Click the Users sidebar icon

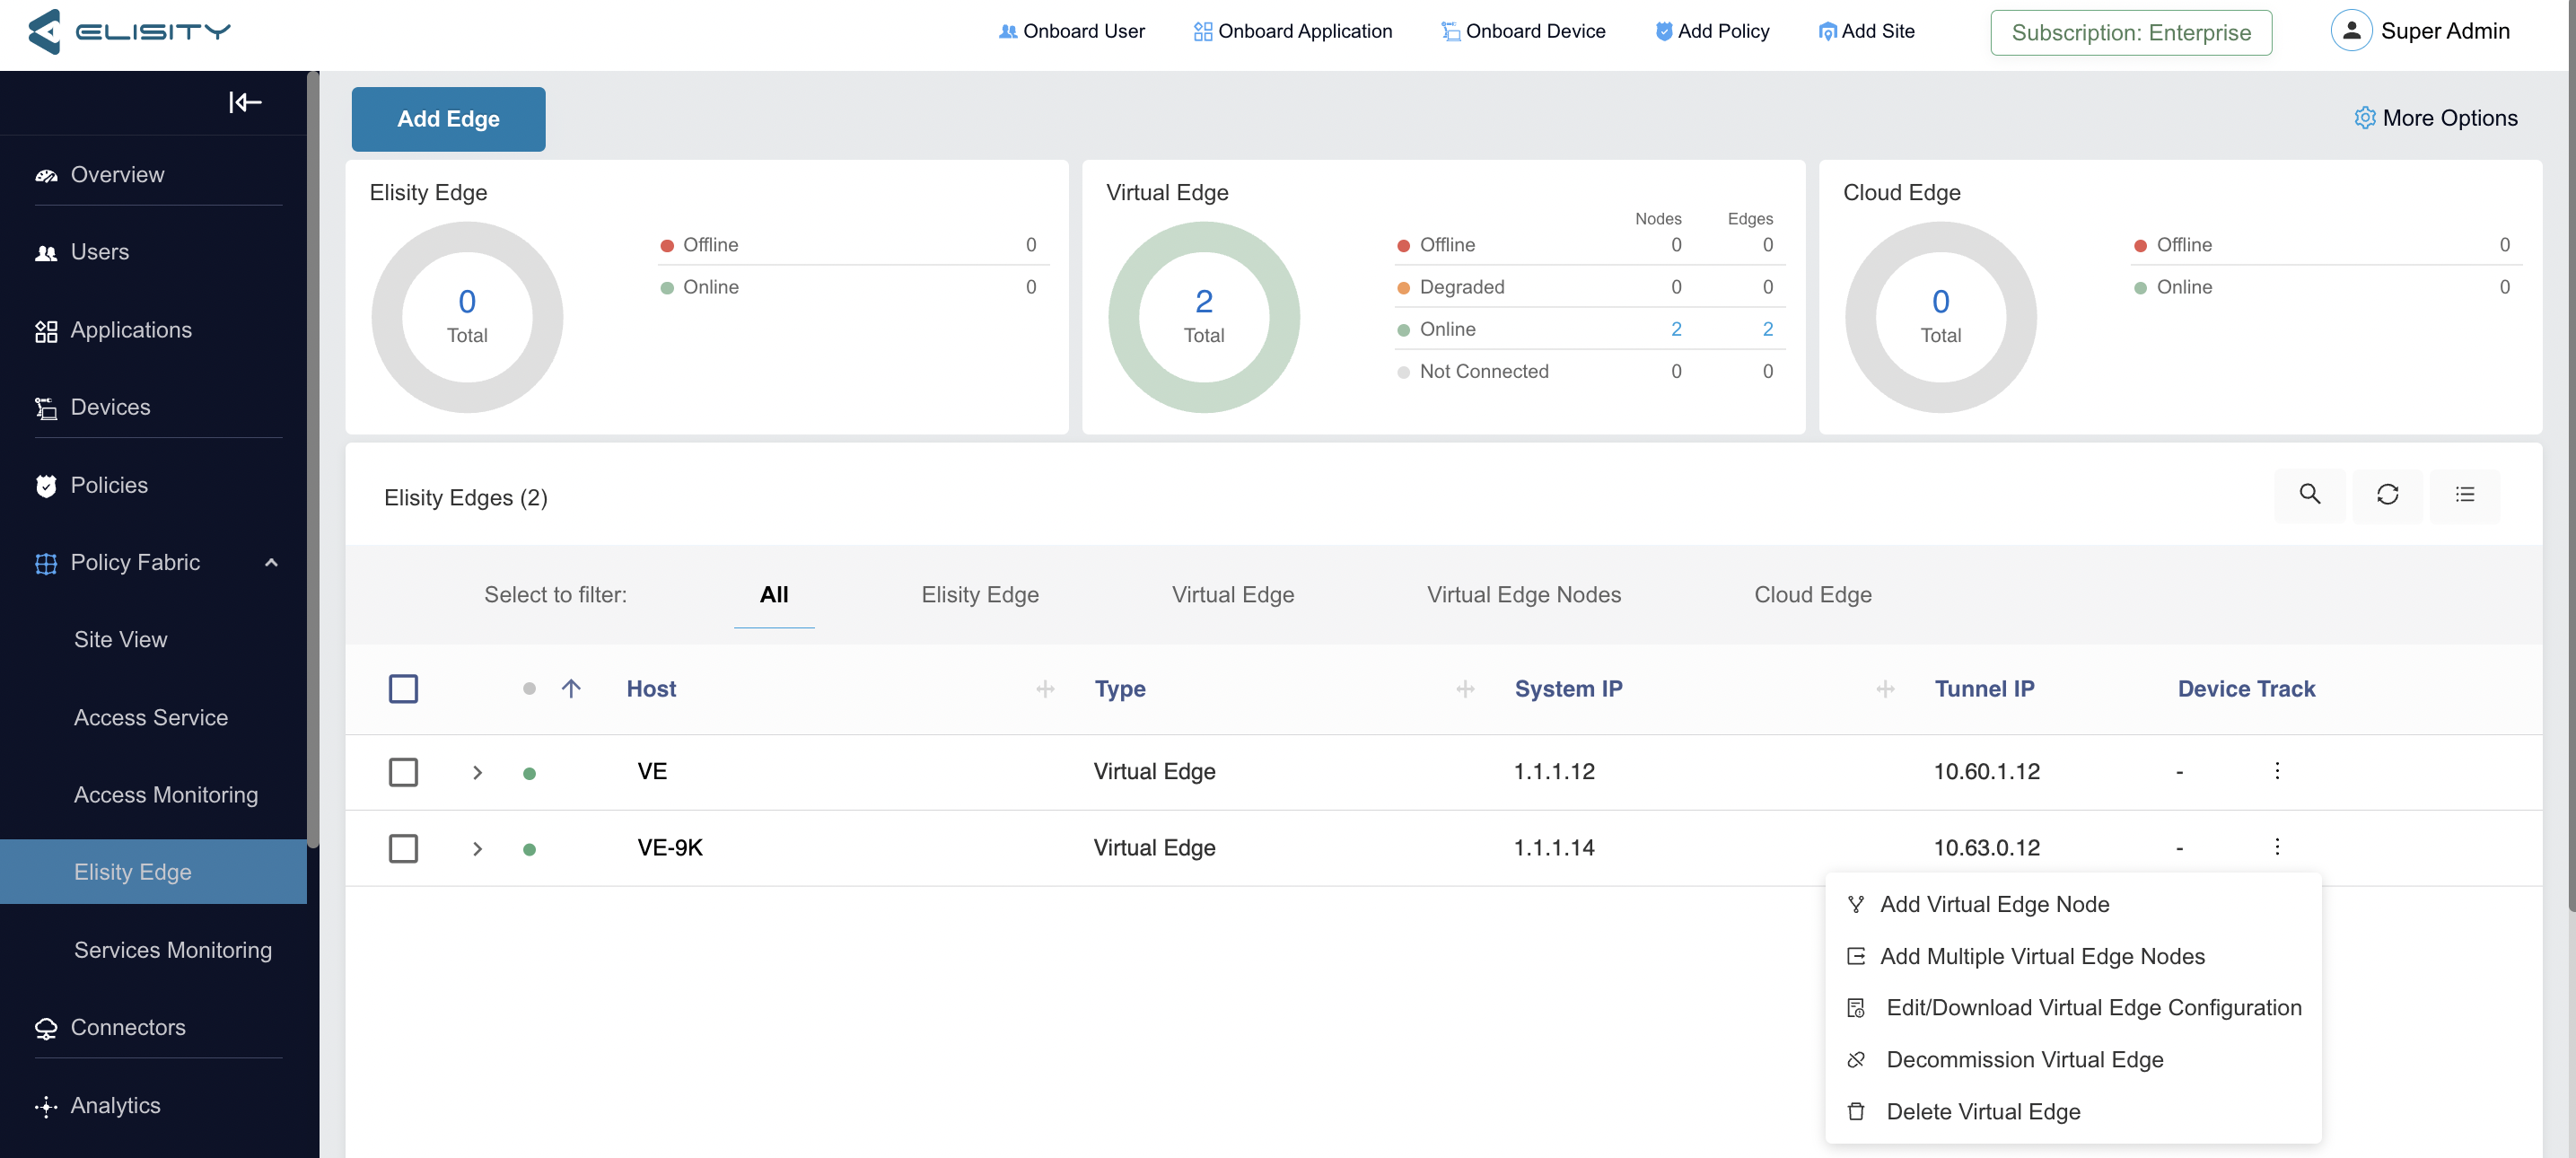click(46, 252)
